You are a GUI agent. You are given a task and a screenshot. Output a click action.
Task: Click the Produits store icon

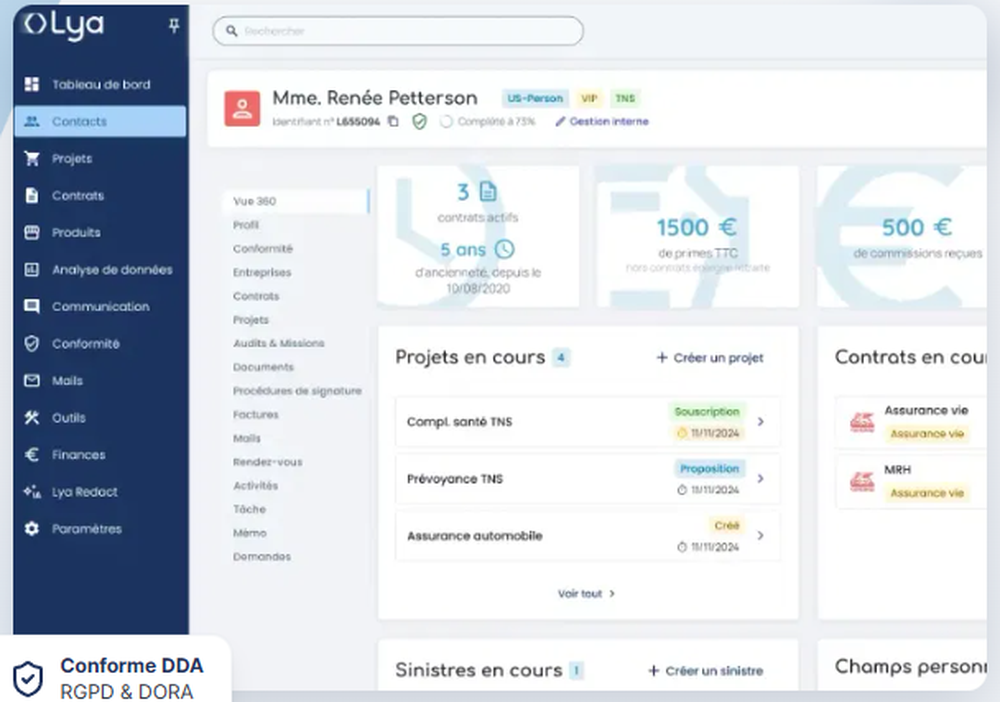tap(32, 232)
